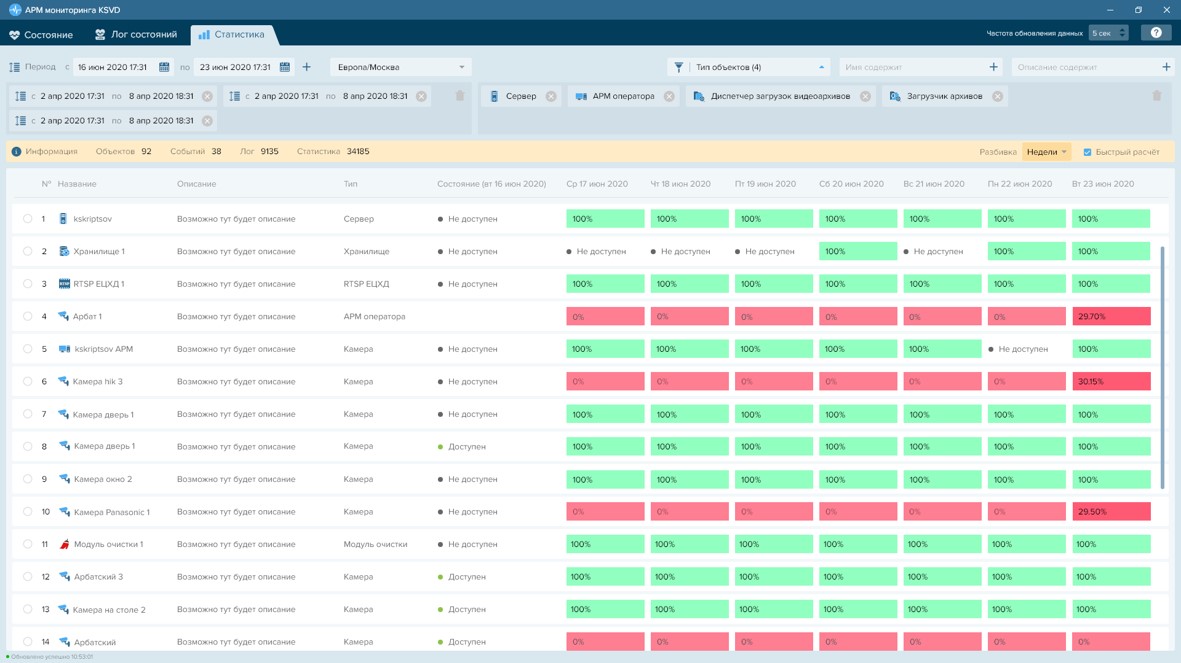Image resolution: width=1181 pixels, height=663 pixels.
Task: Select the radio button for kskriptsov row
Action: [x=28, y=219]
